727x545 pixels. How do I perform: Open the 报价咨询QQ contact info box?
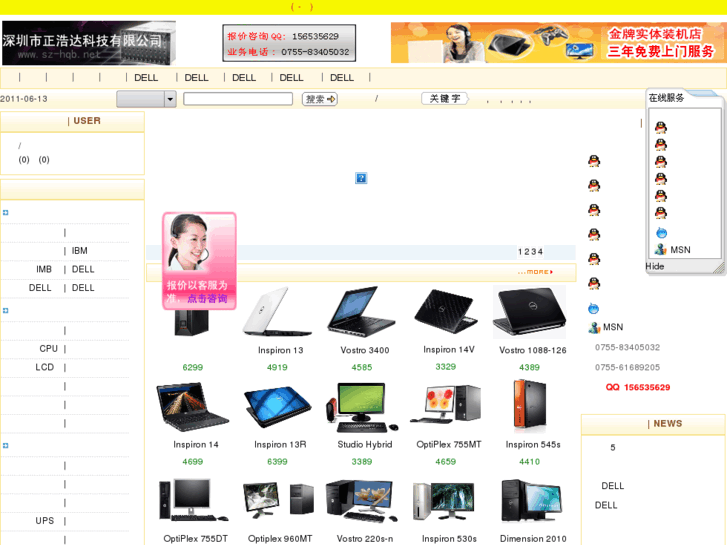[x=289, y=43]
